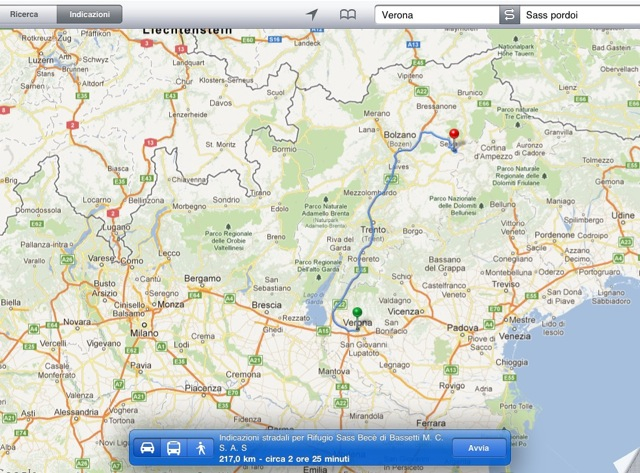This screenshot has width=640, height=473.
Task: Tap the Brescia city label
Action: pos(267,305)
